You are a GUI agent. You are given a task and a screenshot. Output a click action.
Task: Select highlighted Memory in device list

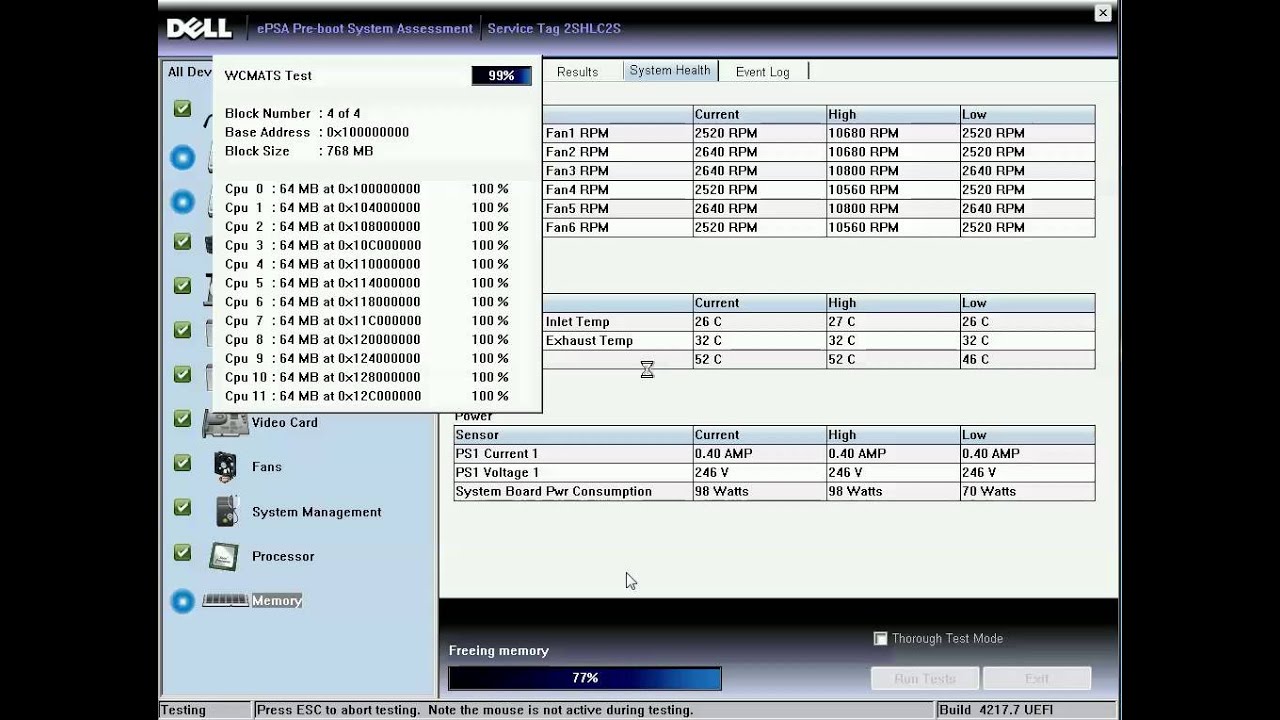pos(277,601)
